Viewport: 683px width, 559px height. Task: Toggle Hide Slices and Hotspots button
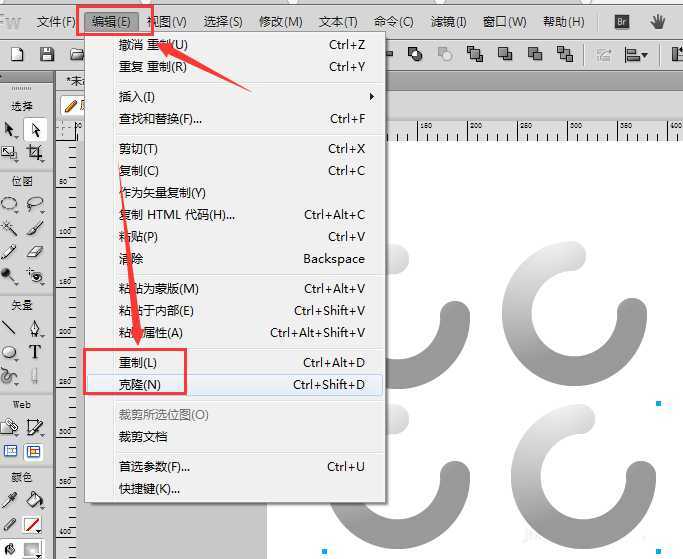10,451
